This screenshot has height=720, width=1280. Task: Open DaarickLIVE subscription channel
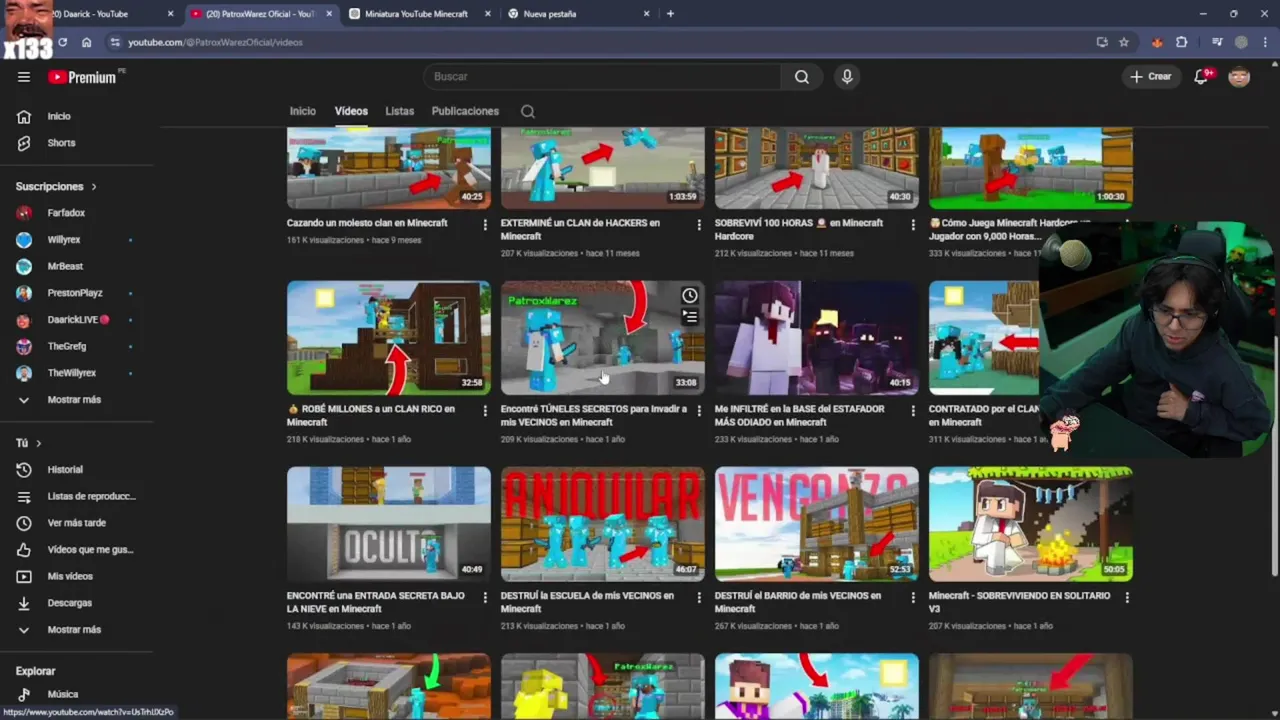coord(77,320)
